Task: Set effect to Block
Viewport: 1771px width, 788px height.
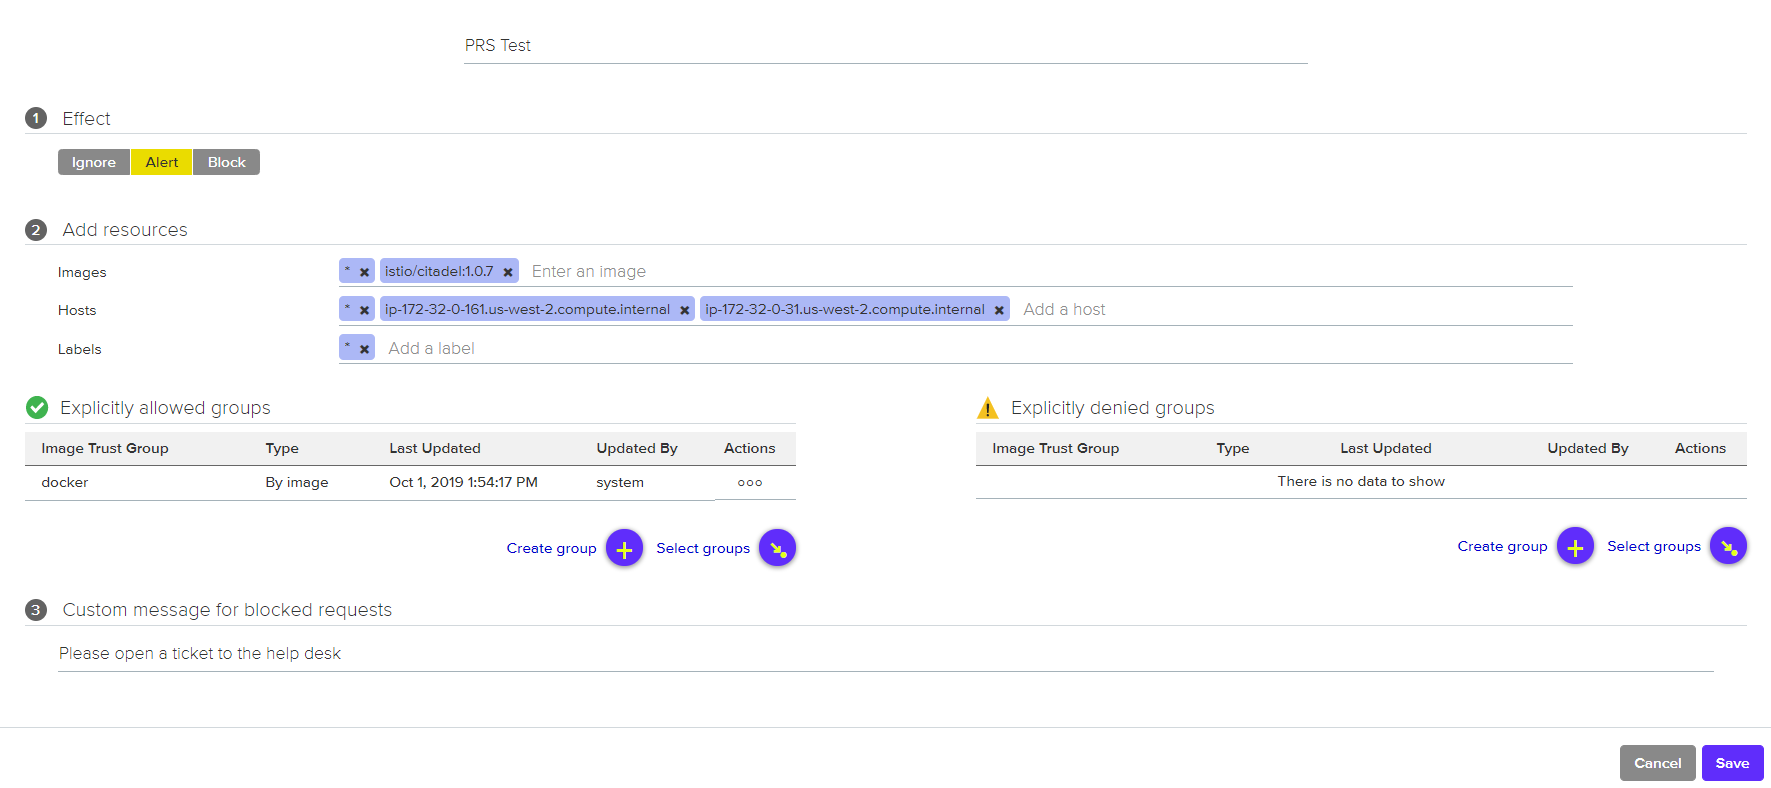Action: click(x=227, y=162)
